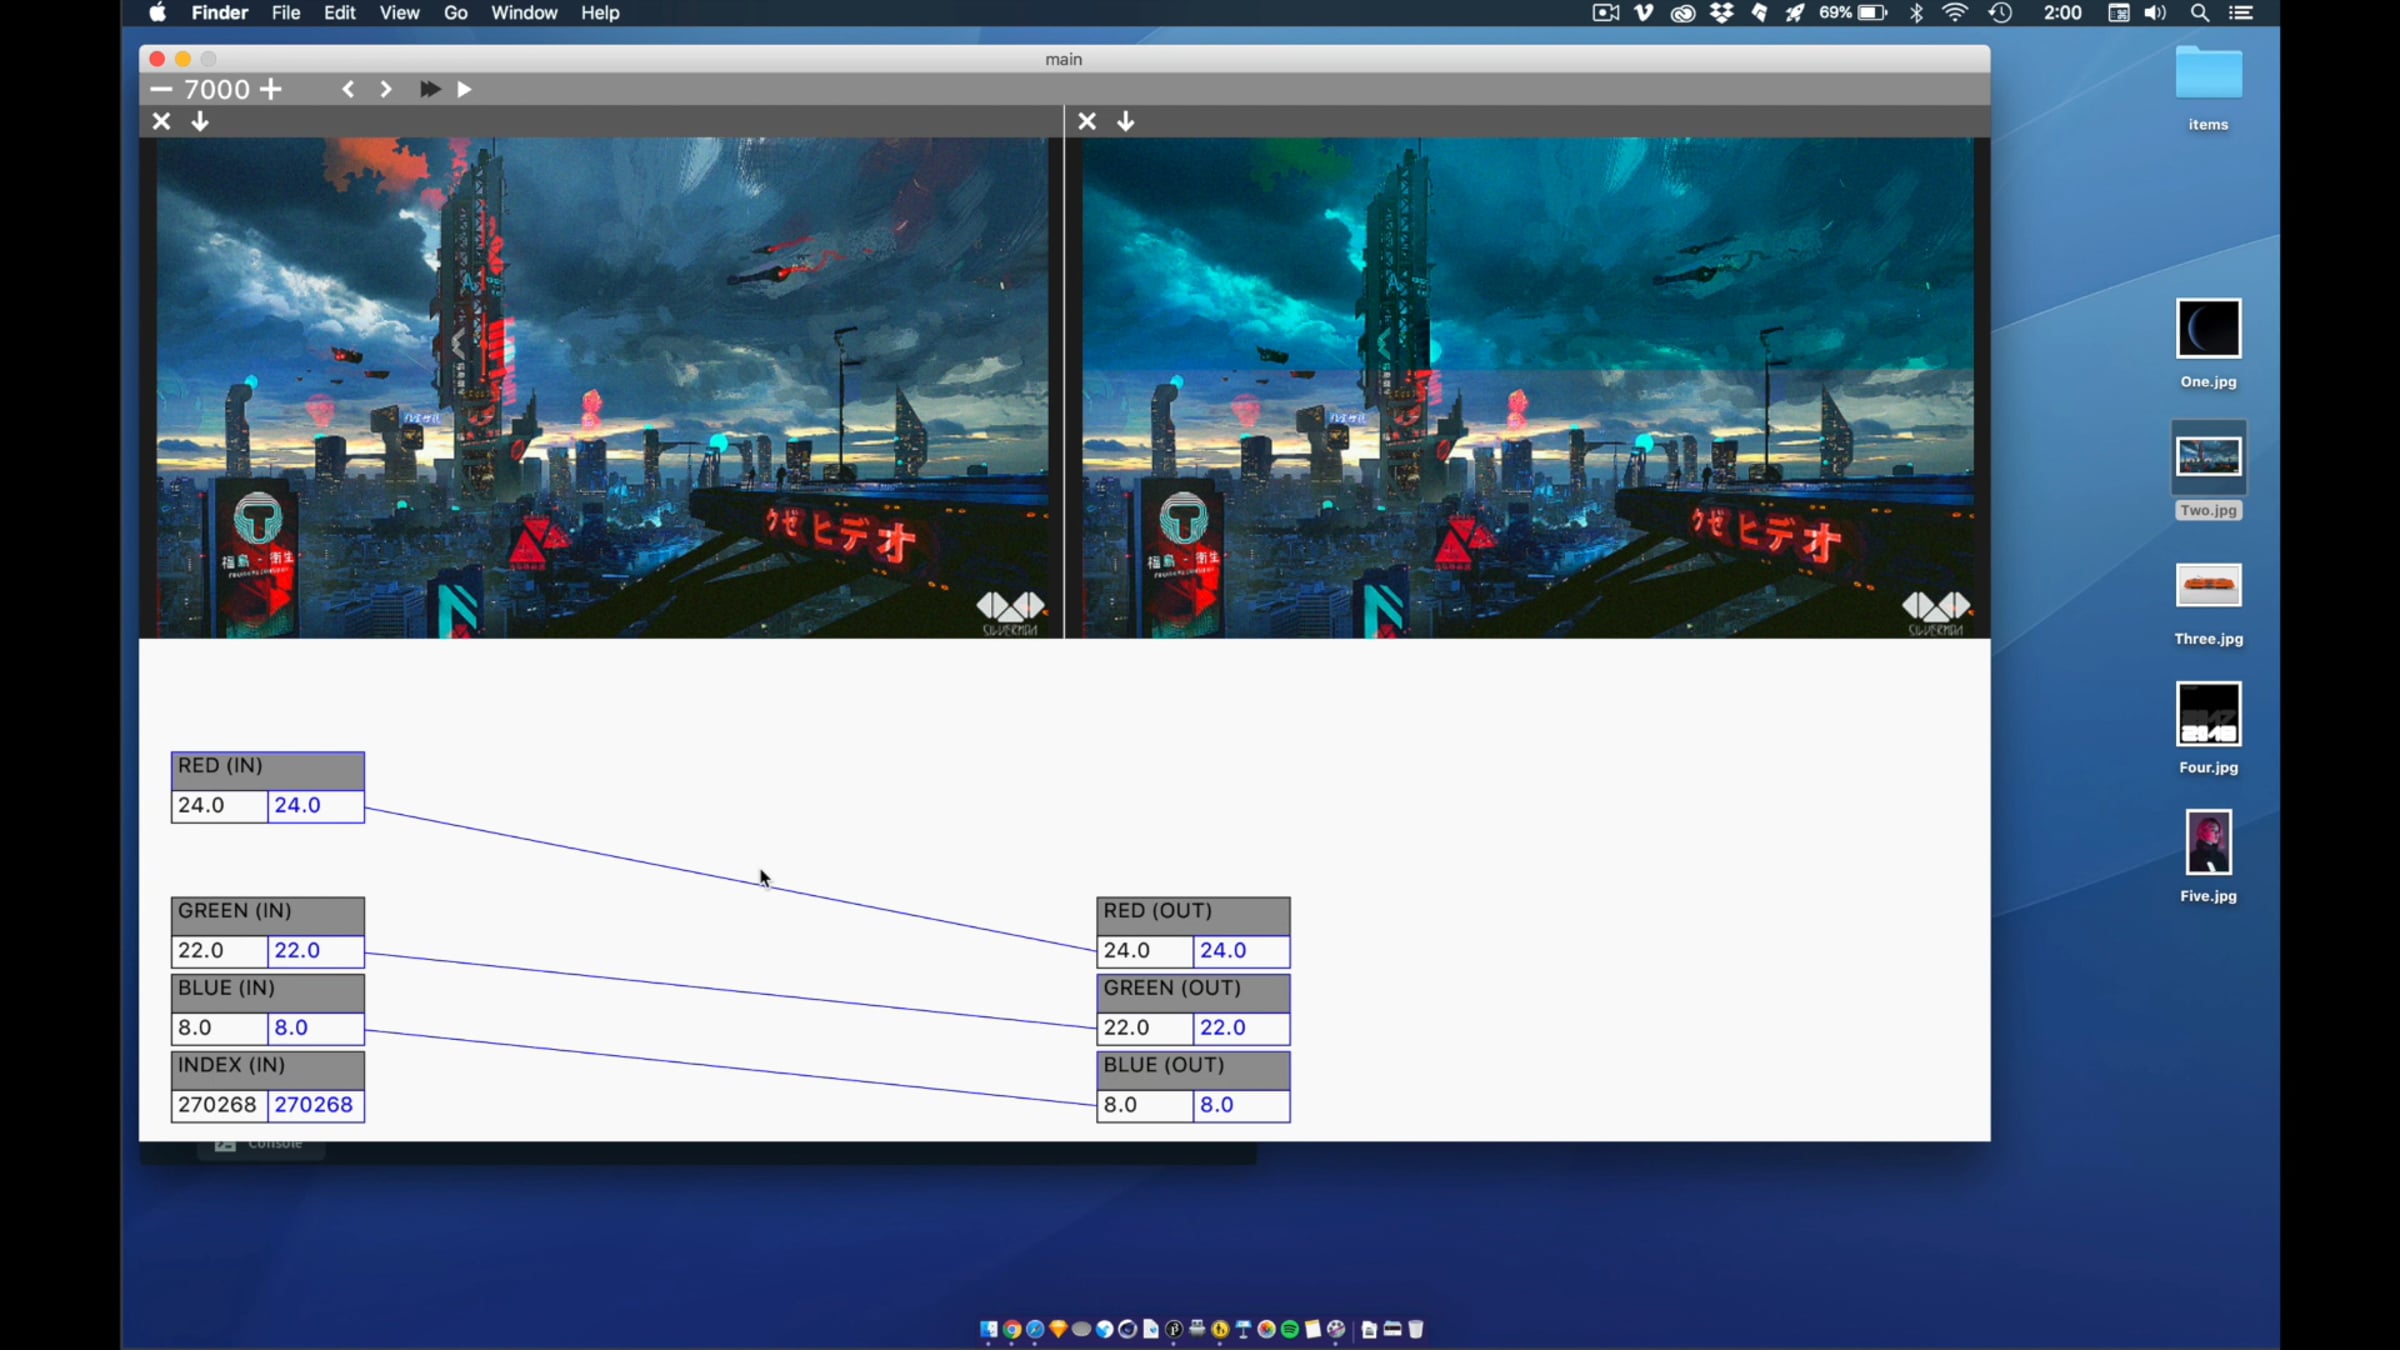Click the black 24.0 value under RED (OUT)
2400x1350 pixels.
[x=1145, y=951]
